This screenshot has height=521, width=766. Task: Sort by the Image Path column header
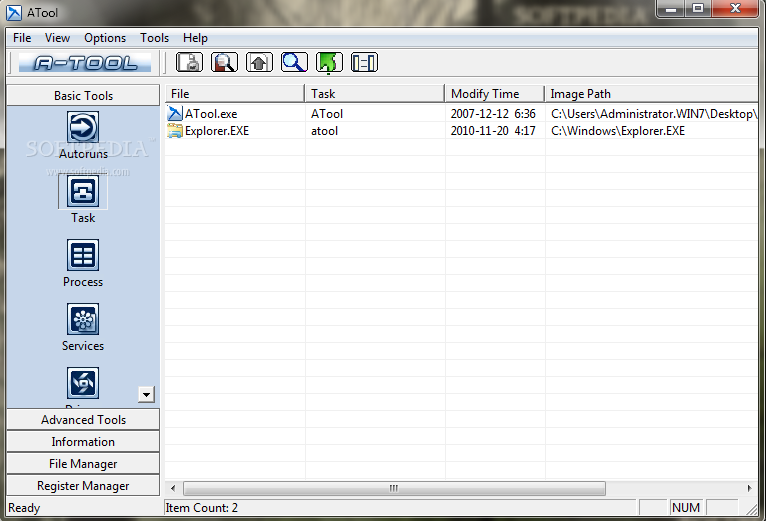[652, 94]
